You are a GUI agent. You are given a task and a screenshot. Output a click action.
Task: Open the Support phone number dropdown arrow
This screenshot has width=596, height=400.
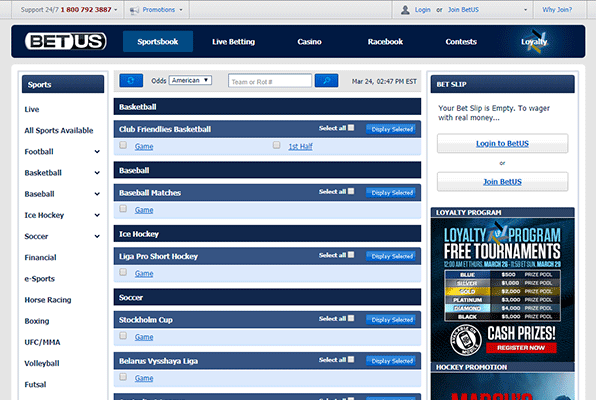point(116,10)
